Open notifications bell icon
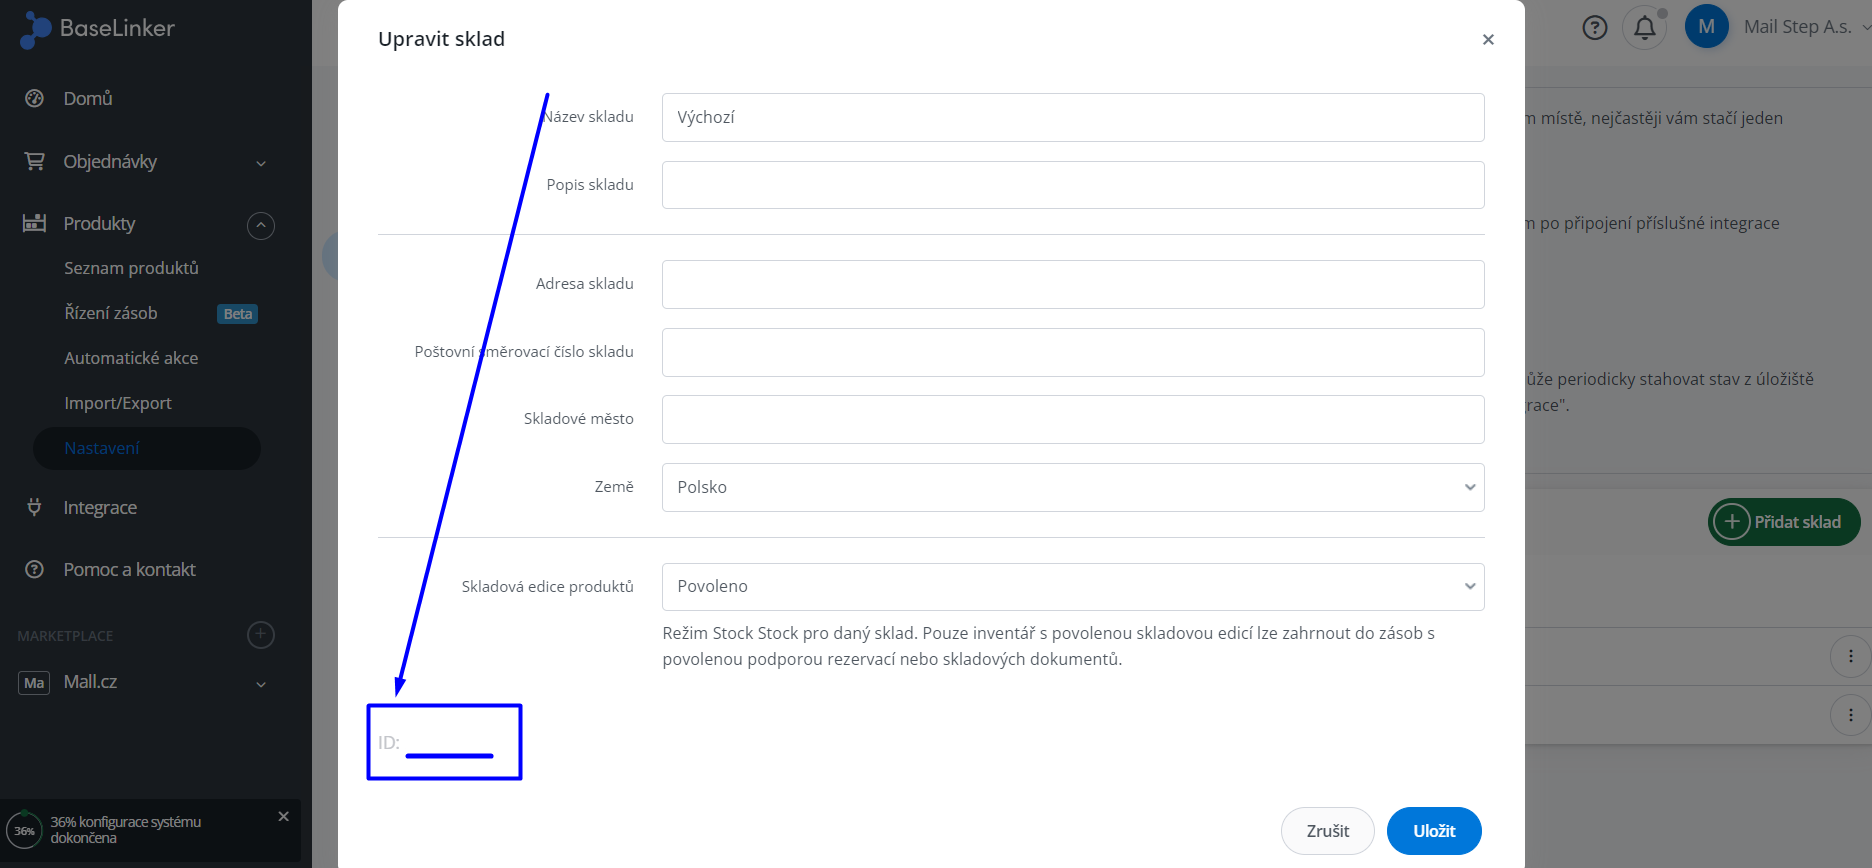 1645,28
